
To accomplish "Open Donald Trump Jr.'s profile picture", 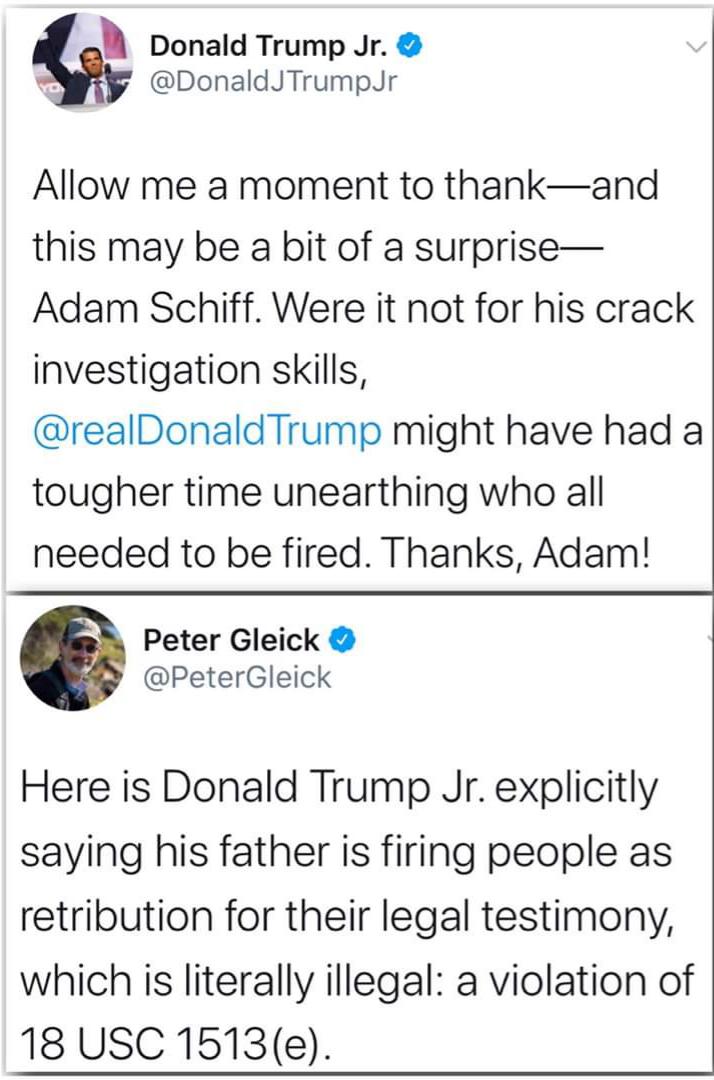I will pos(83,63).
